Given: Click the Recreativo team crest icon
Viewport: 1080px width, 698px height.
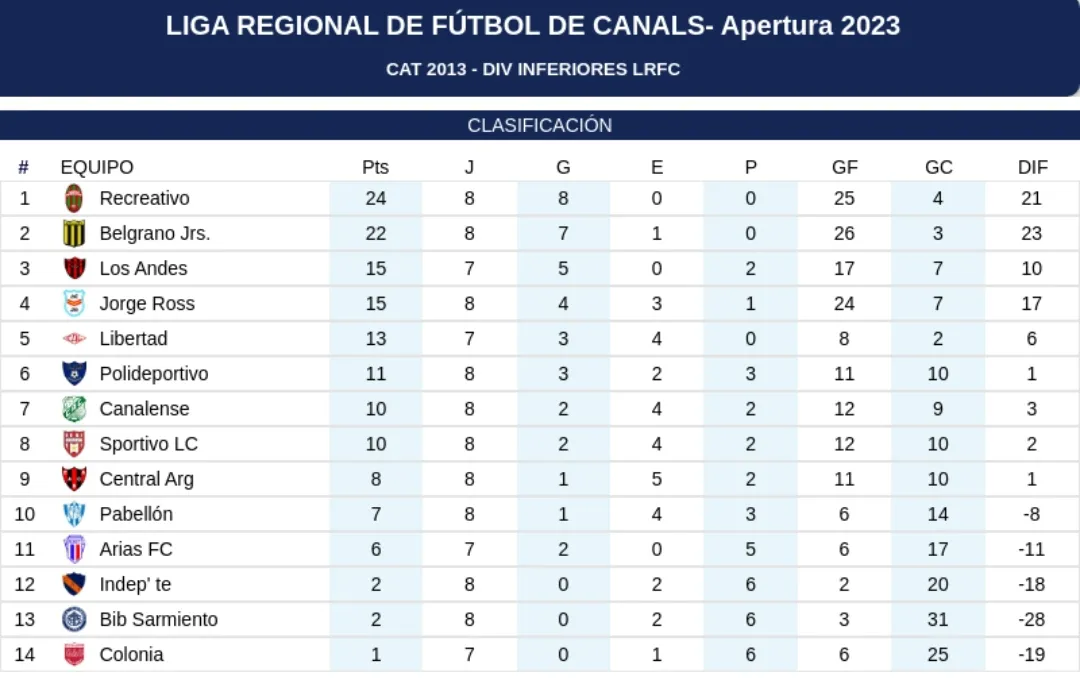Looking at the screenshot, I should click(74, 198).
